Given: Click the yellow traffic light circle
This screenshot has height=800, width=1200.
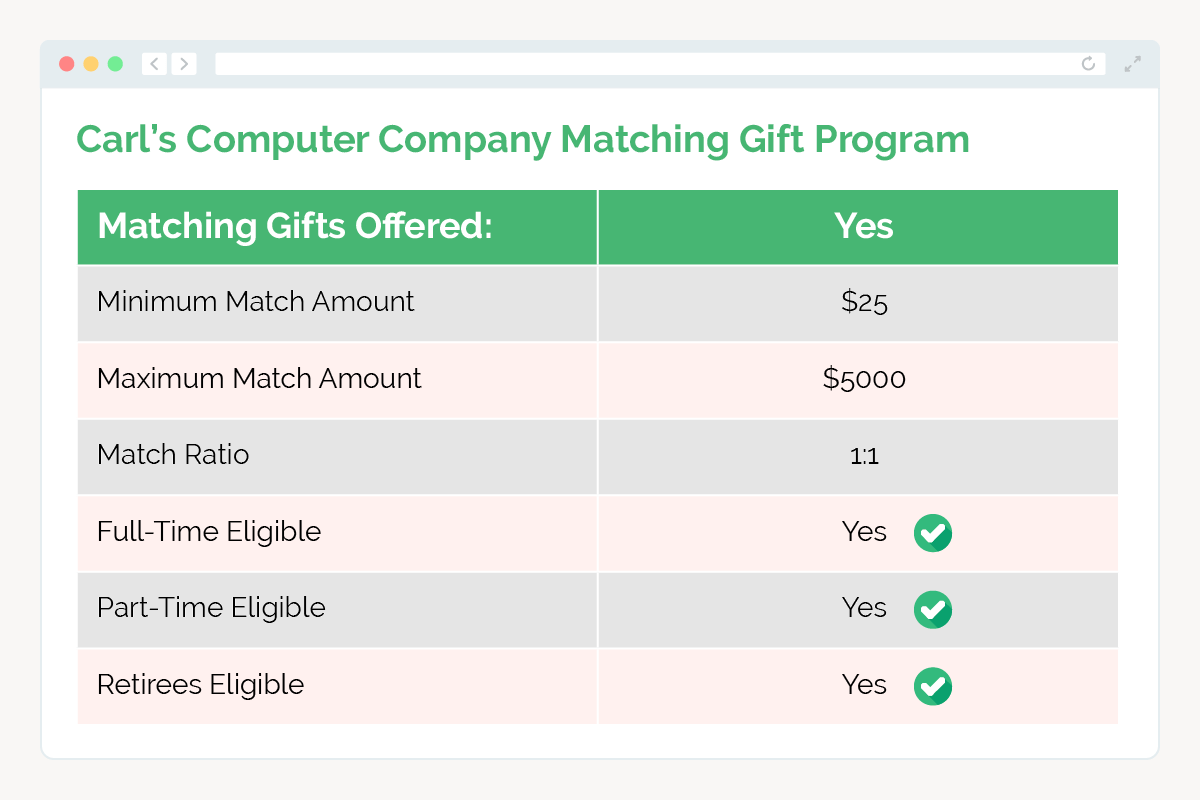Looking at the screenshot, I should 90,63.
